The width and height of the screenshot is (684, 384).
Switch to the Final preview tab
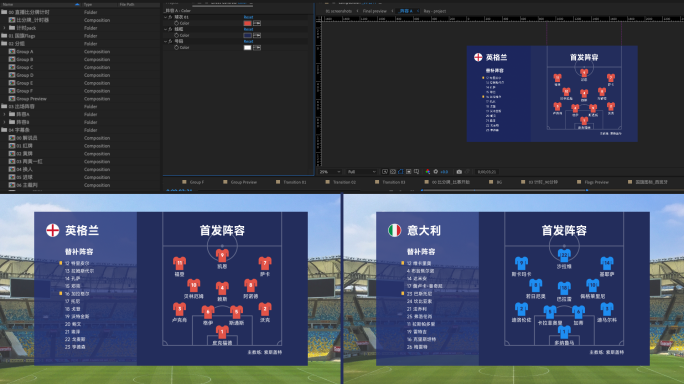tap(374, 11)
